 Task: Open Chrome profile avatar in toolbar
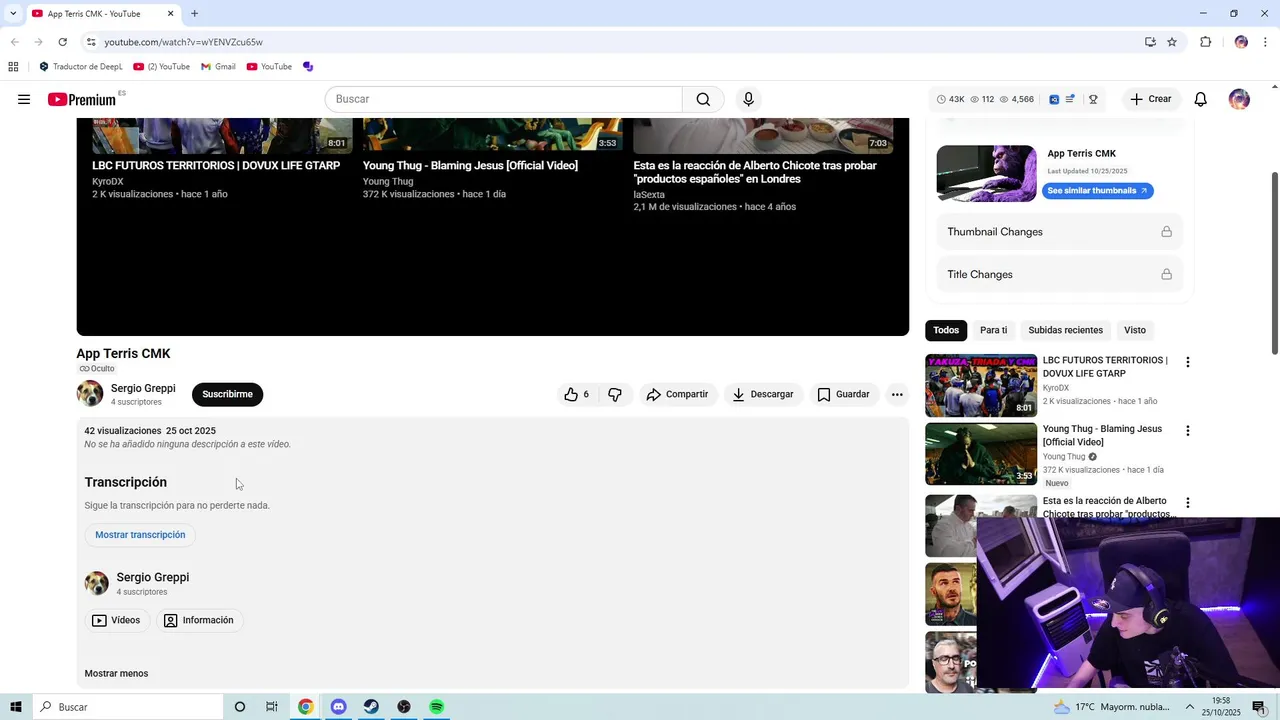(1241, 42)
